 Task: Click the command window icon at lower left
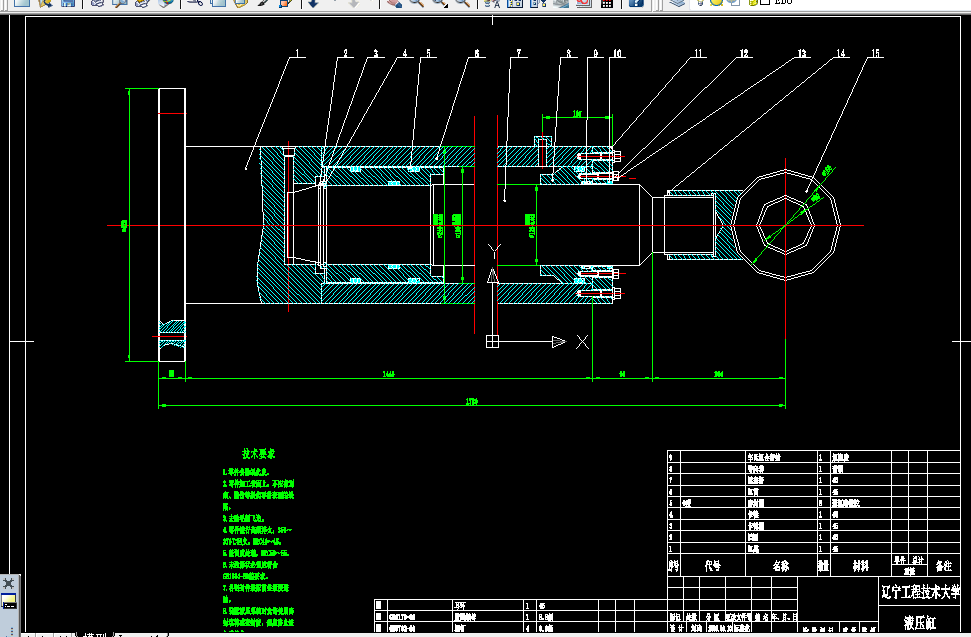pyautogui.click(x=9, y=600)
